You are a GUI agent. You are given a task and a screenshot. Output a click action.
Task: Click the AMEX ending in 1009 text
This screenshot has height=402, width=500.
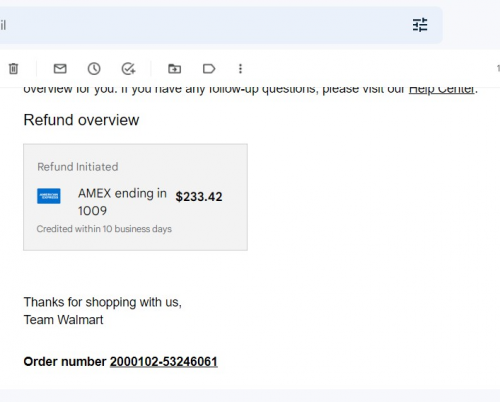pyautogui.click(x=122, y=202)
